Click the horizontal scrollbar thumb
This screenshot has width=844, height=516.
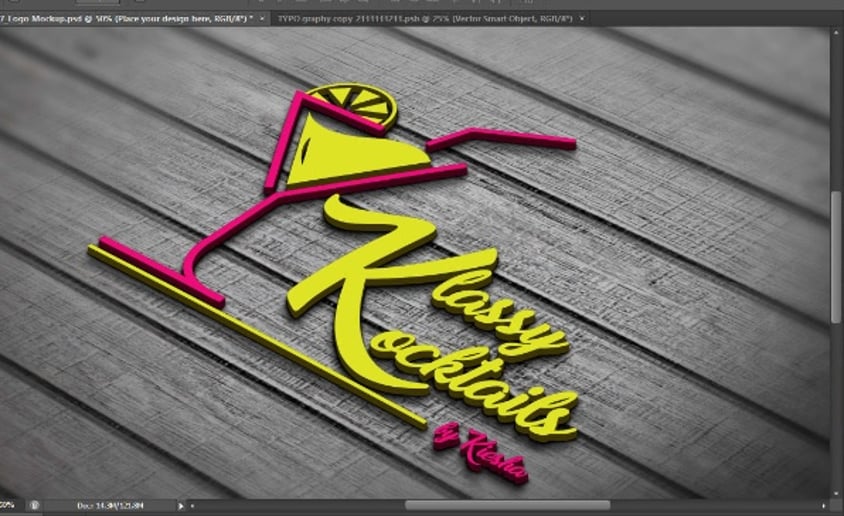[x=508, y=505]
